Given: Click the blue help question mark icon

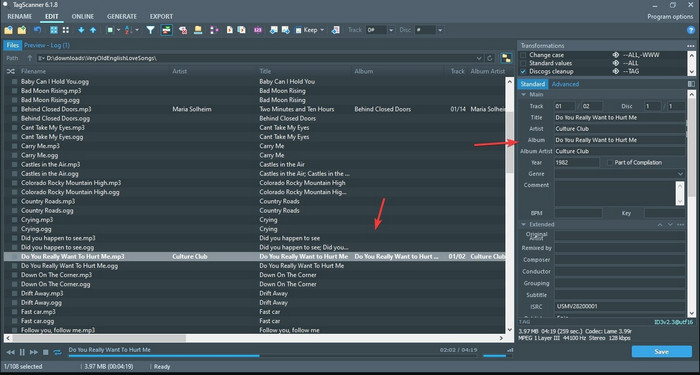Looking at the screenshot, I should click(x=691, y=30).
